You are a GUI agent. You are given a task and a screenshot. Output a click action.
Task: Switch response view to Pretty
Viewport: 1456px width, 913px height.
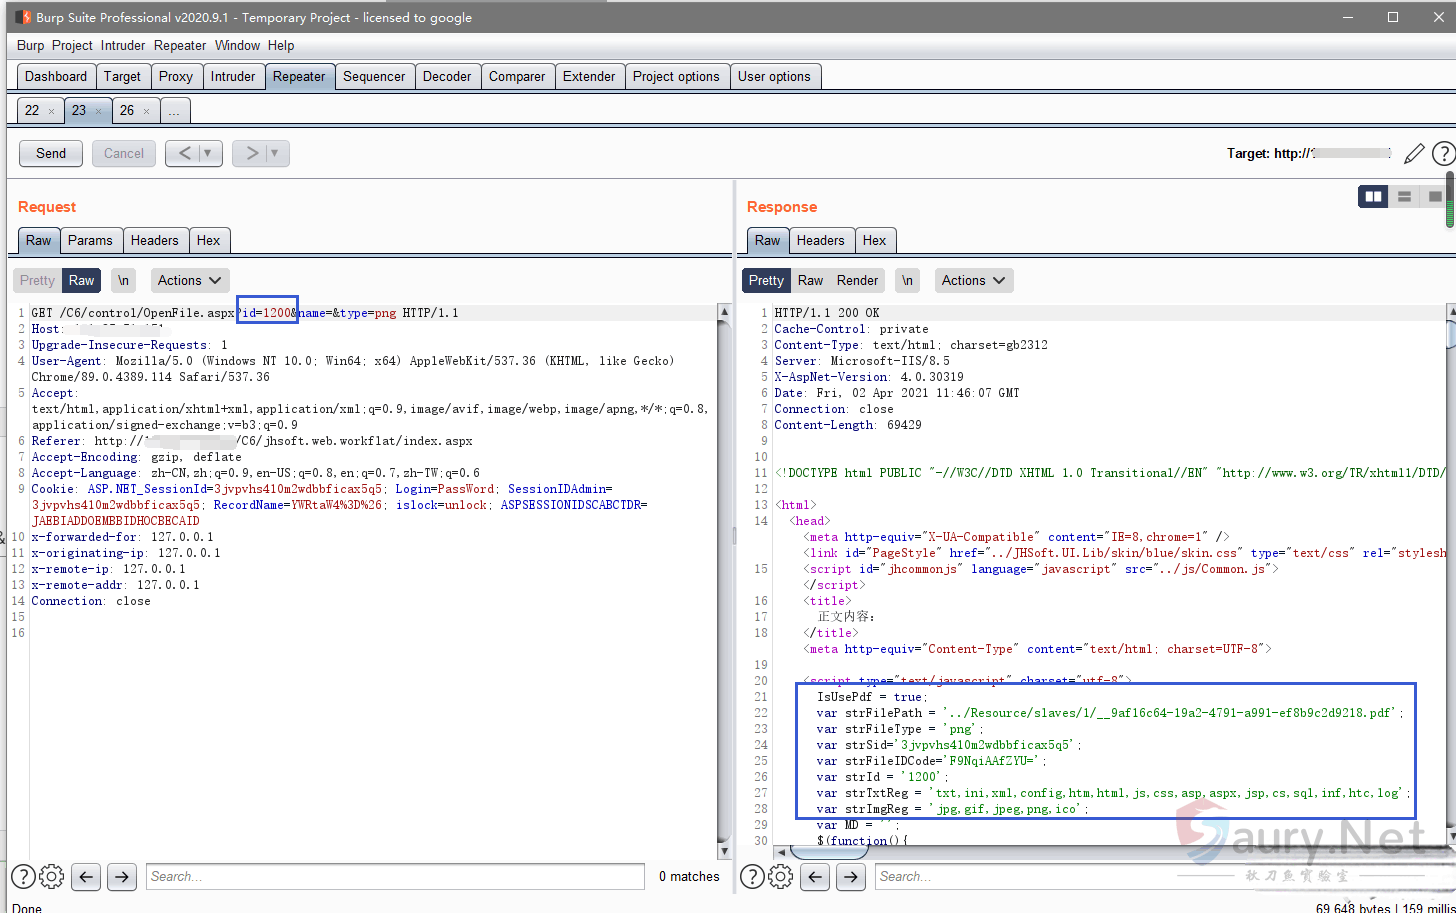766,281
